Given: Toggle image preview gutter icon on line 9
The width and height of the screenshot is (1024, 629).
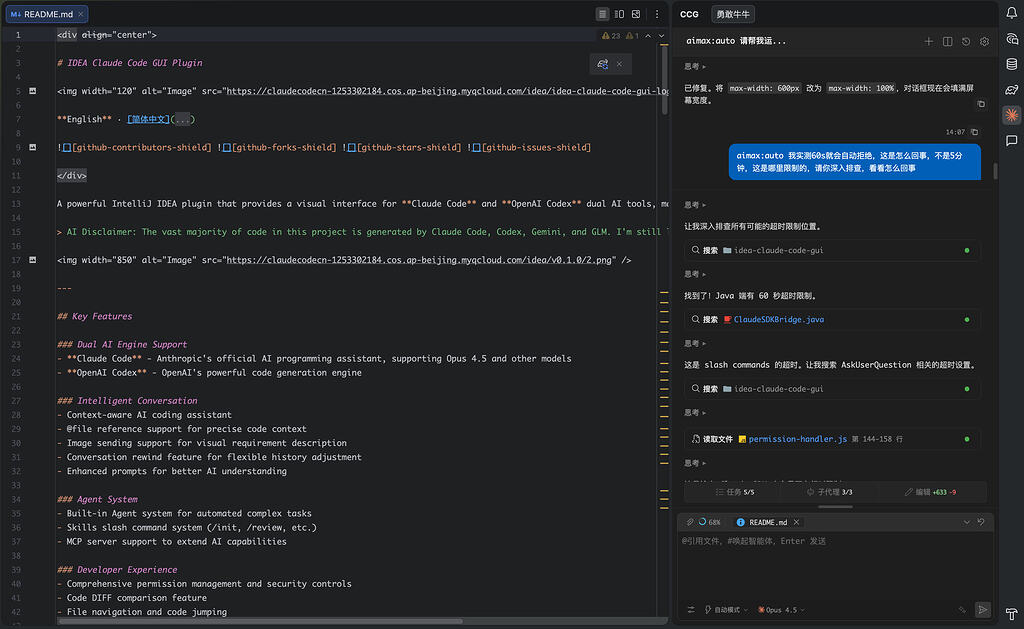Looking at the screenshot, I should click(x=33, y=147).
